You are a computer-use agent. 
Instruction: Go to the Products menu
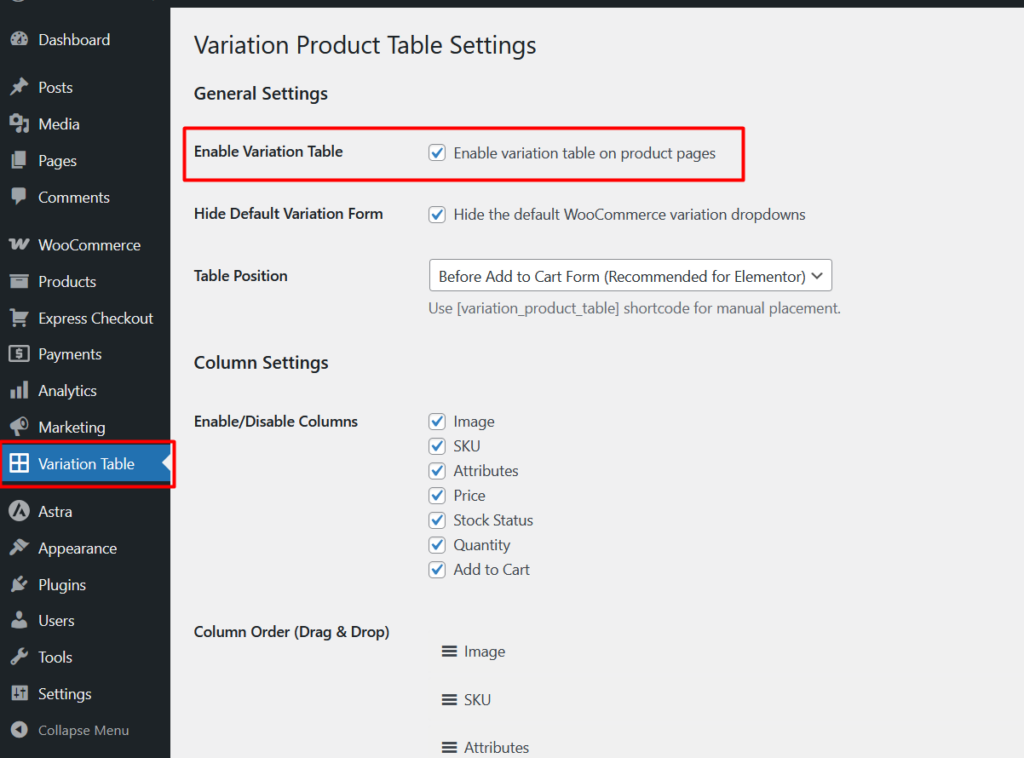[67, 282]
